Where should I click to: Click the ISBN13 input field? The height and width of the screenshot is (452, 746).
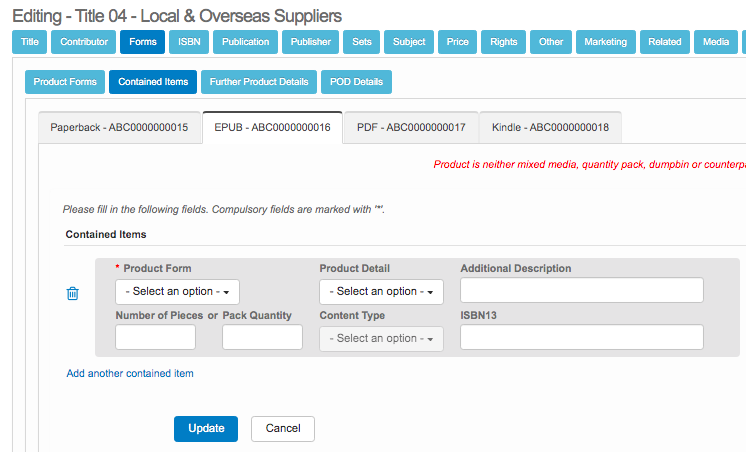coord(582,337)
